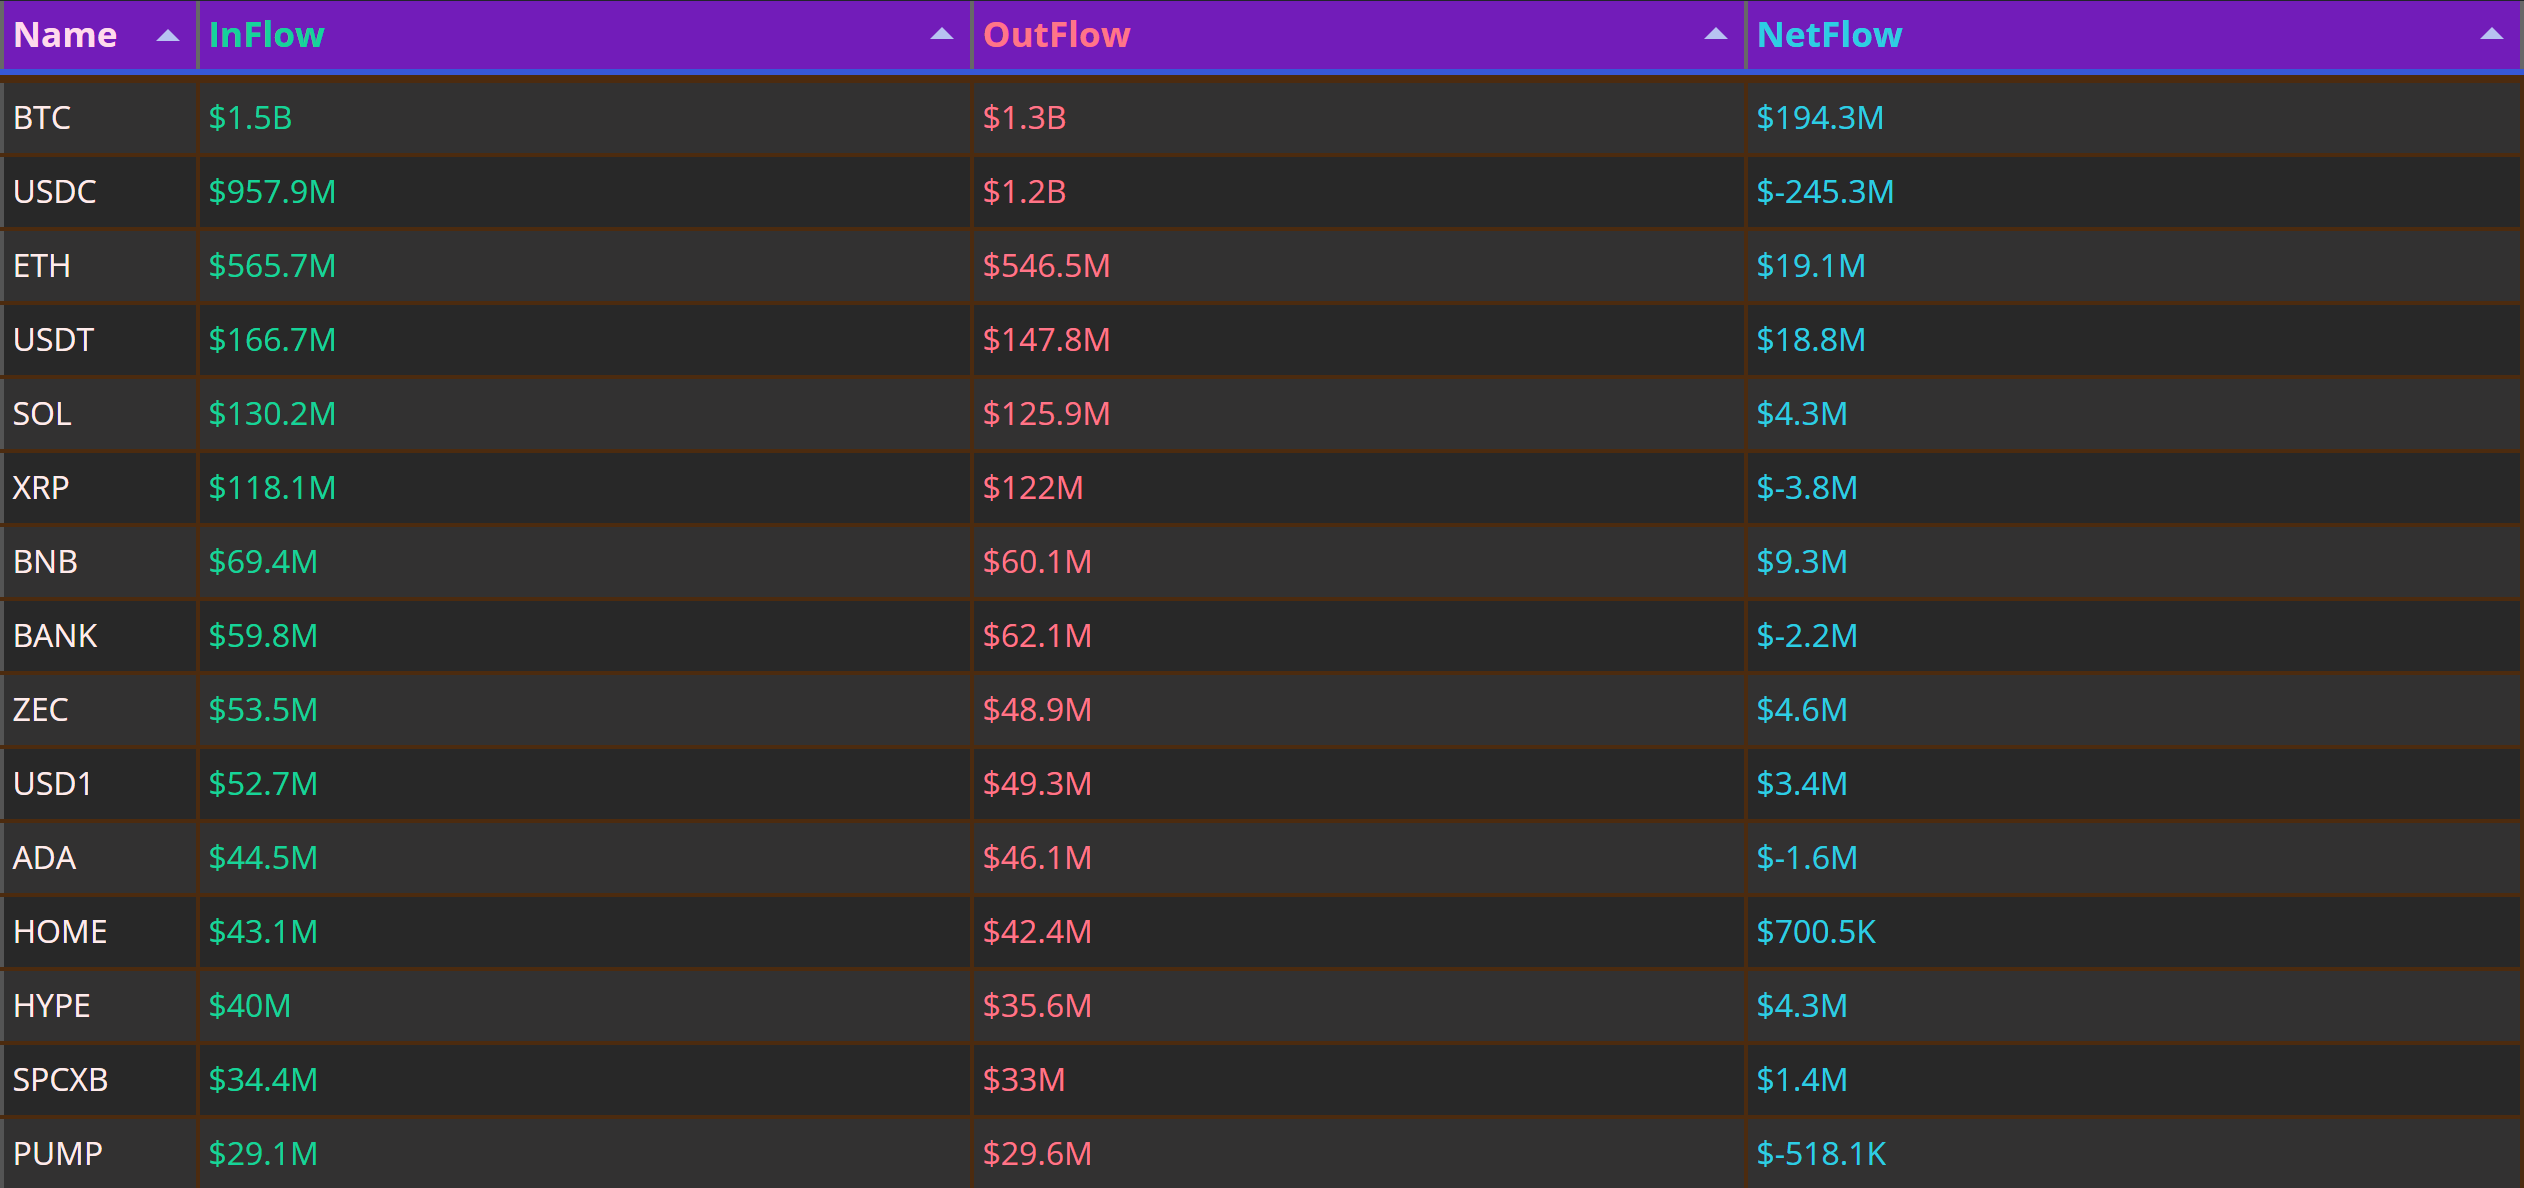Select the ADA row name
The width and height of the screenshot is (2524, 1188).
44,858
